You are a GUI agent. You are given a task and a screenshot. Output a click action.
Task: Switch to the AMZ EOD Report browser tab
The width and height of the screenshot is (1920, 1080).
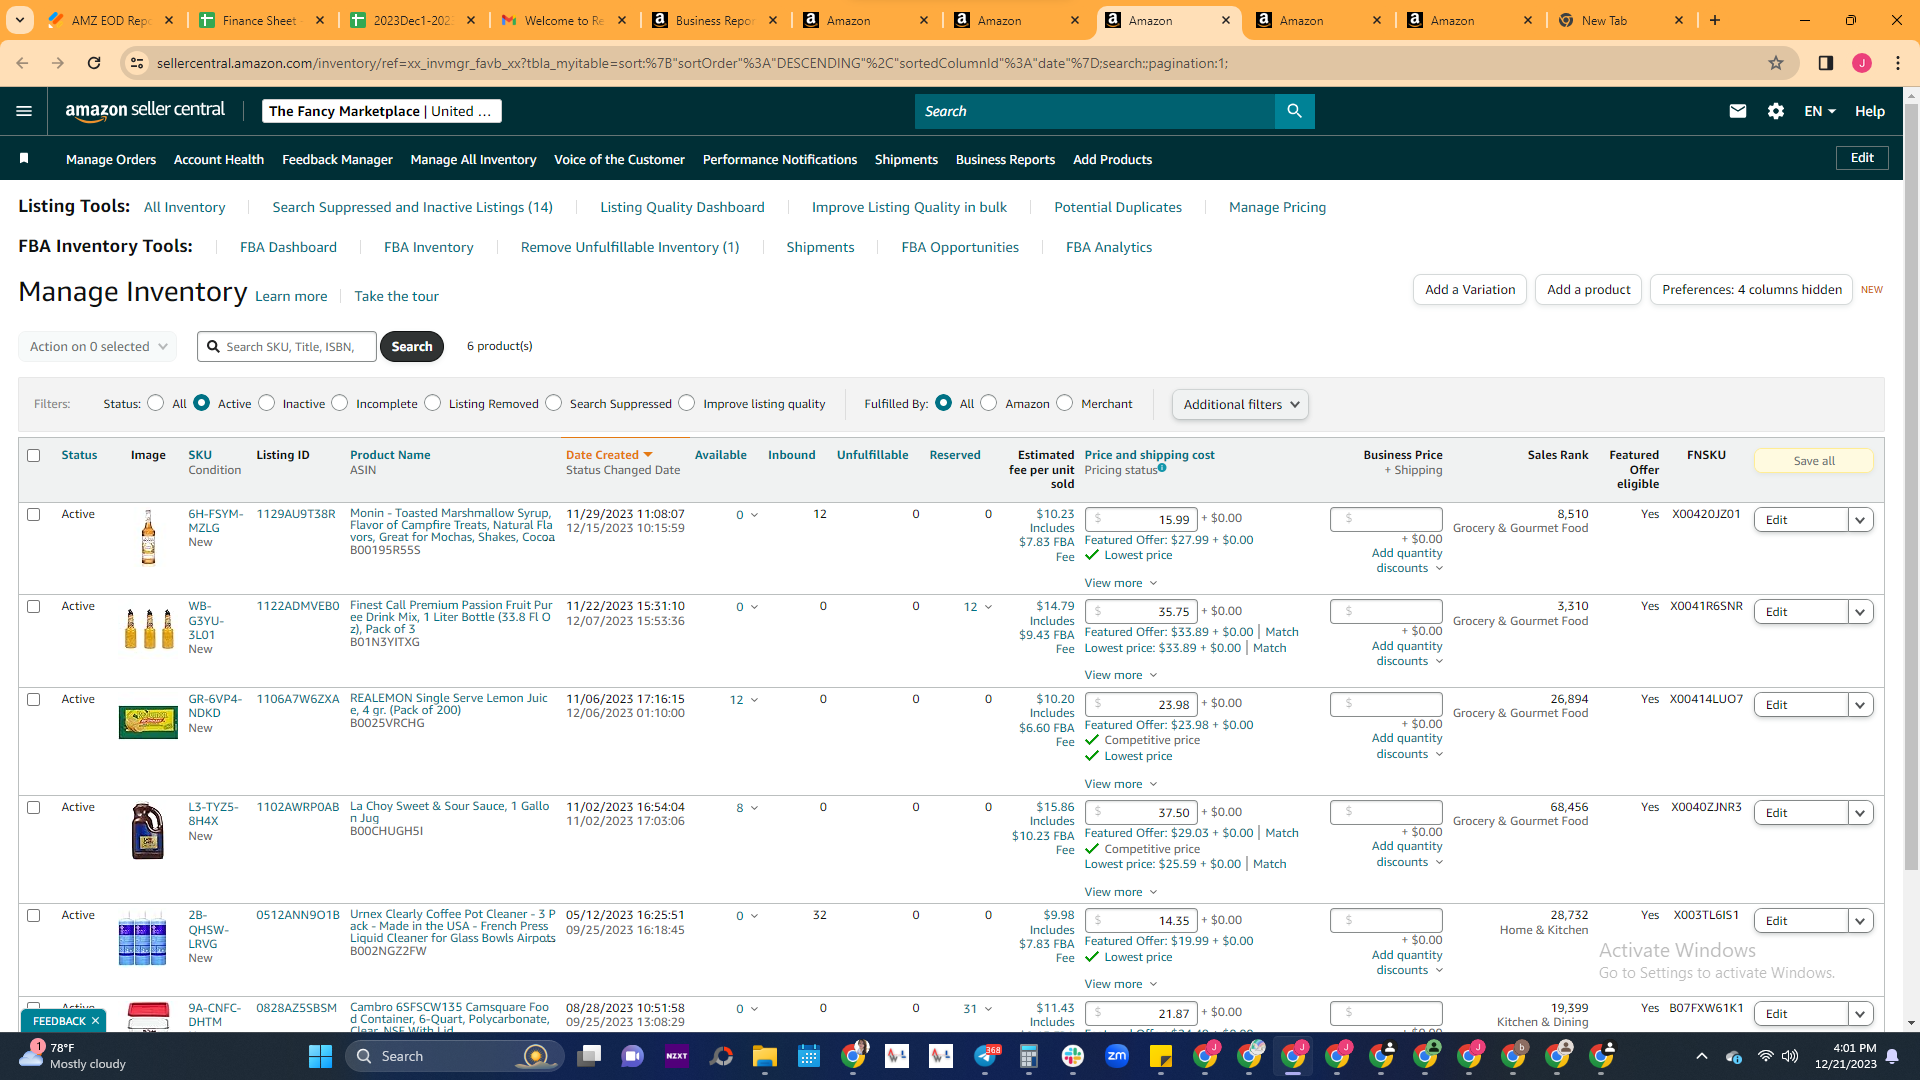tap(112, 20)
